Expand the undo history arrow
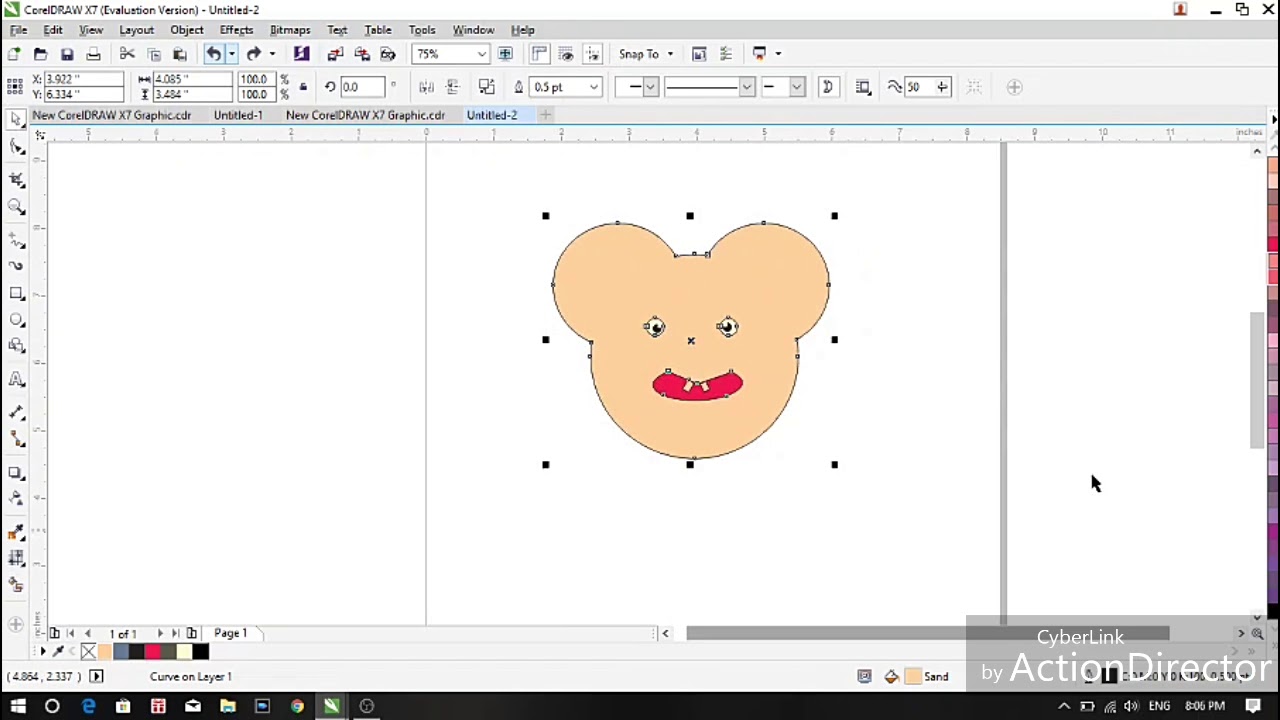This screenshot has width=1280, height=720. (x=231, y=54)
